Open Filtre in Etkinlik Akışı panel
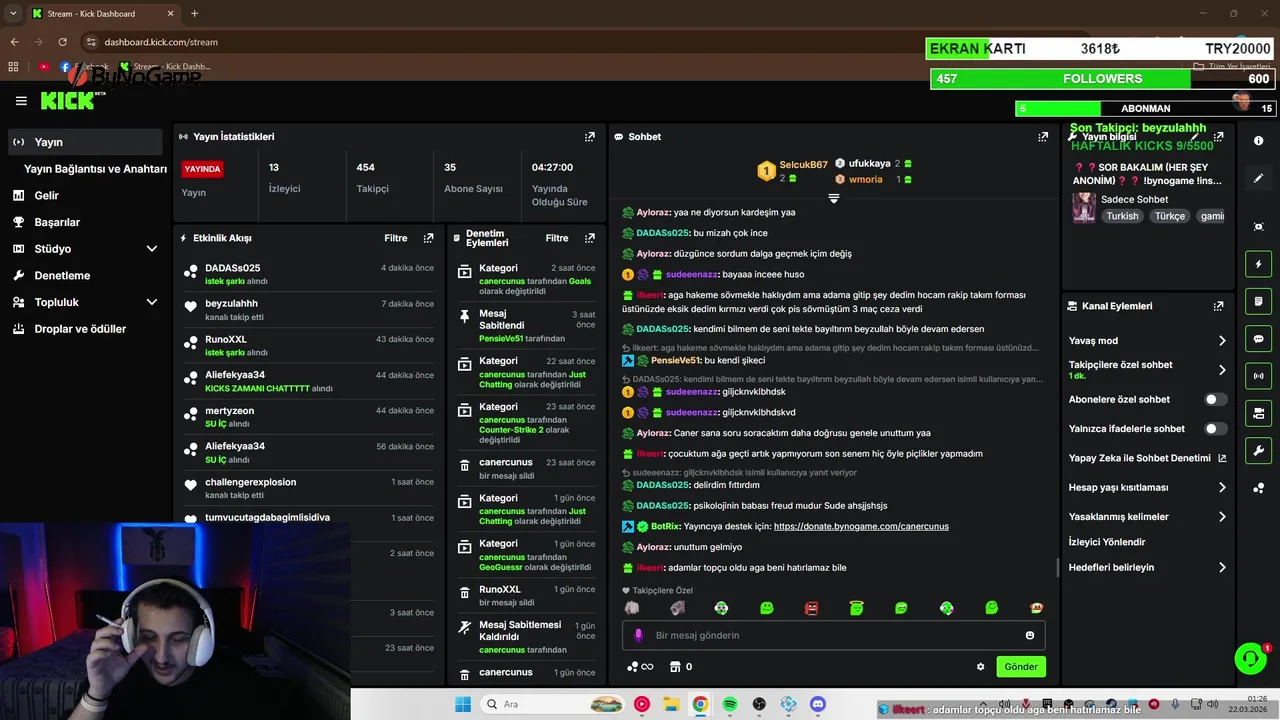The width and height of the screenshot is (1280, 720). coord(396,238)
